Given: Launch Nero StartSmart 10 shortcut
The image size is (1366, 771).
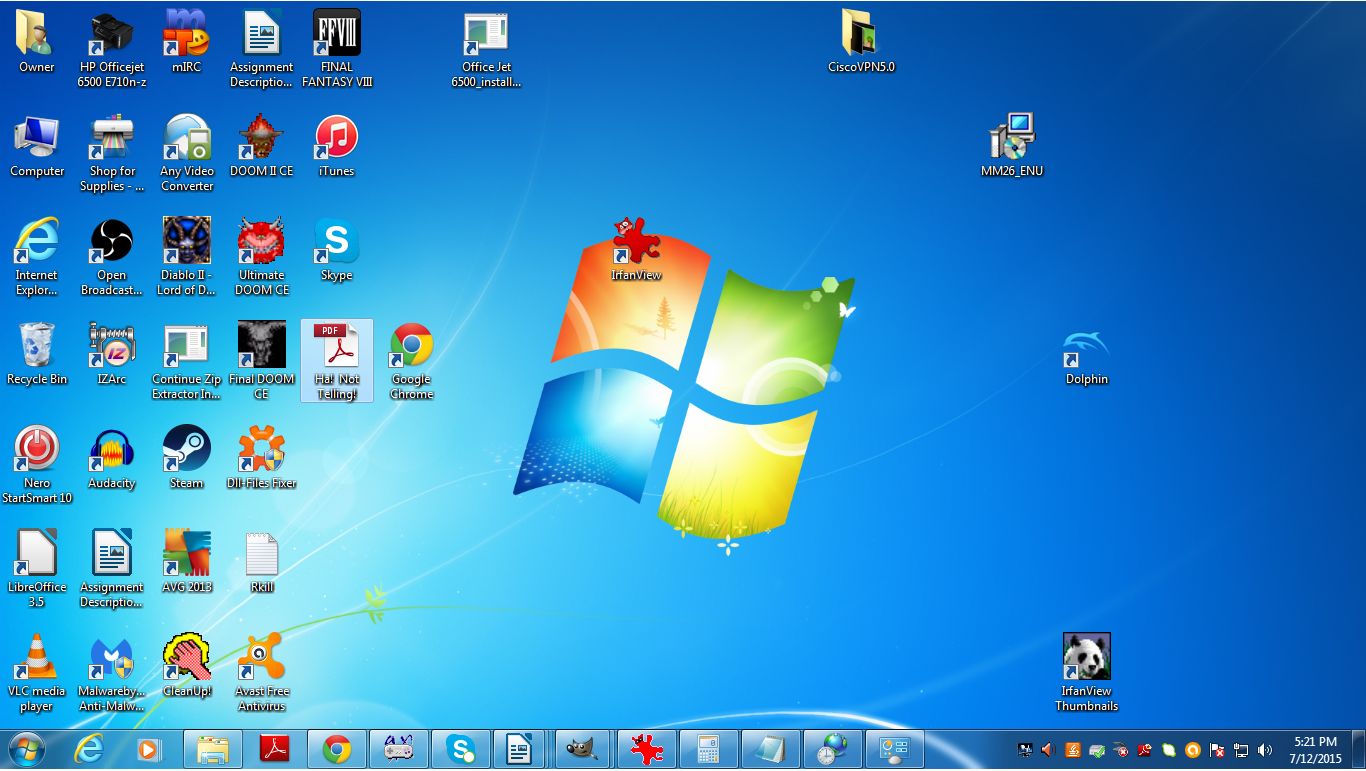Looking at the screenshot, I should click(37, 465).
